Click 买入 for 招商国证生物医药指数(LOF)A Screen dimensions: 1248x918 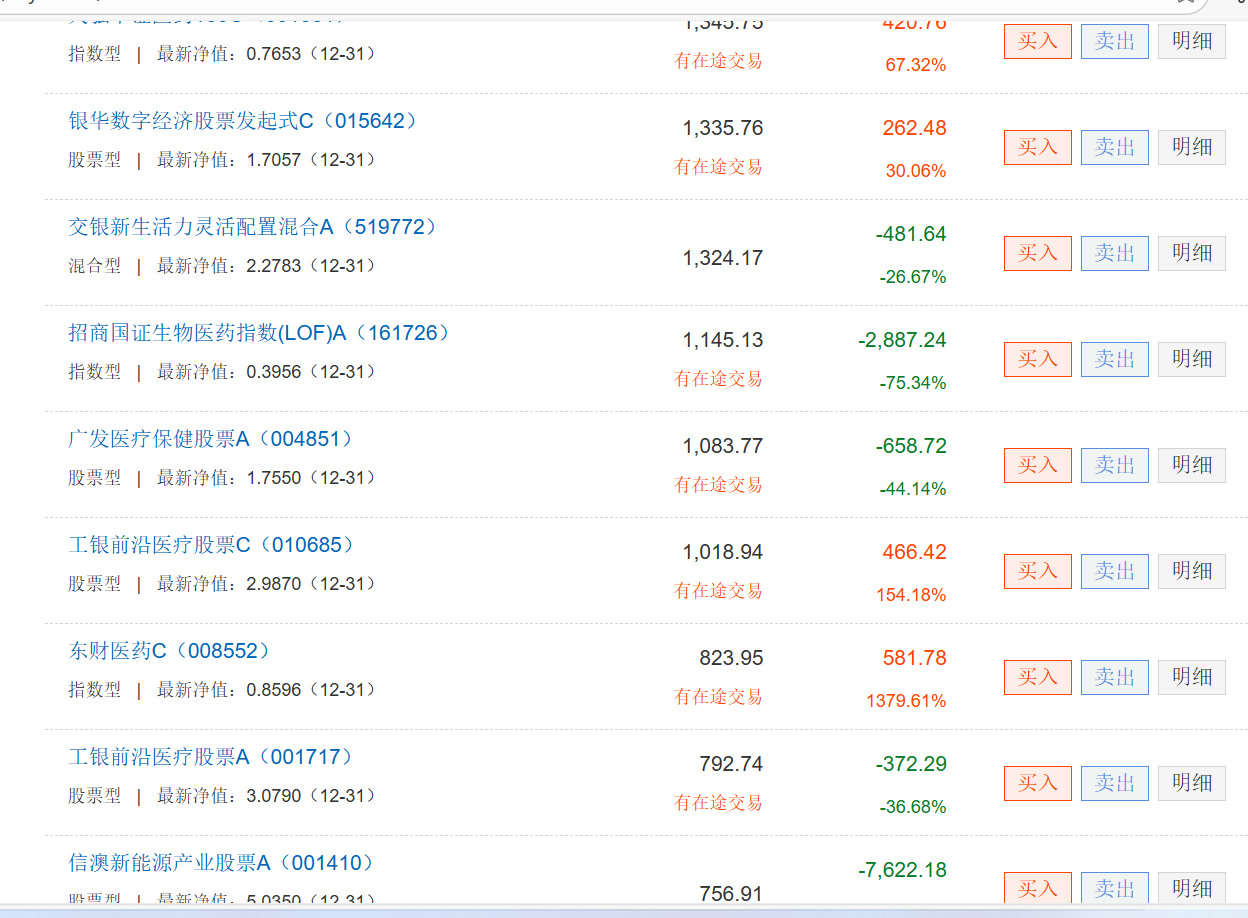(1038, 359)
